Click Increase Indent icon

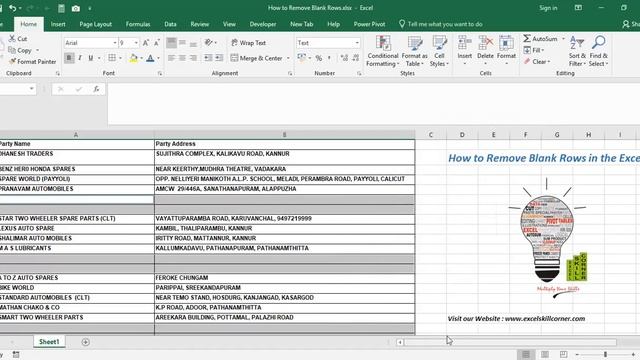tap(219, 58)
